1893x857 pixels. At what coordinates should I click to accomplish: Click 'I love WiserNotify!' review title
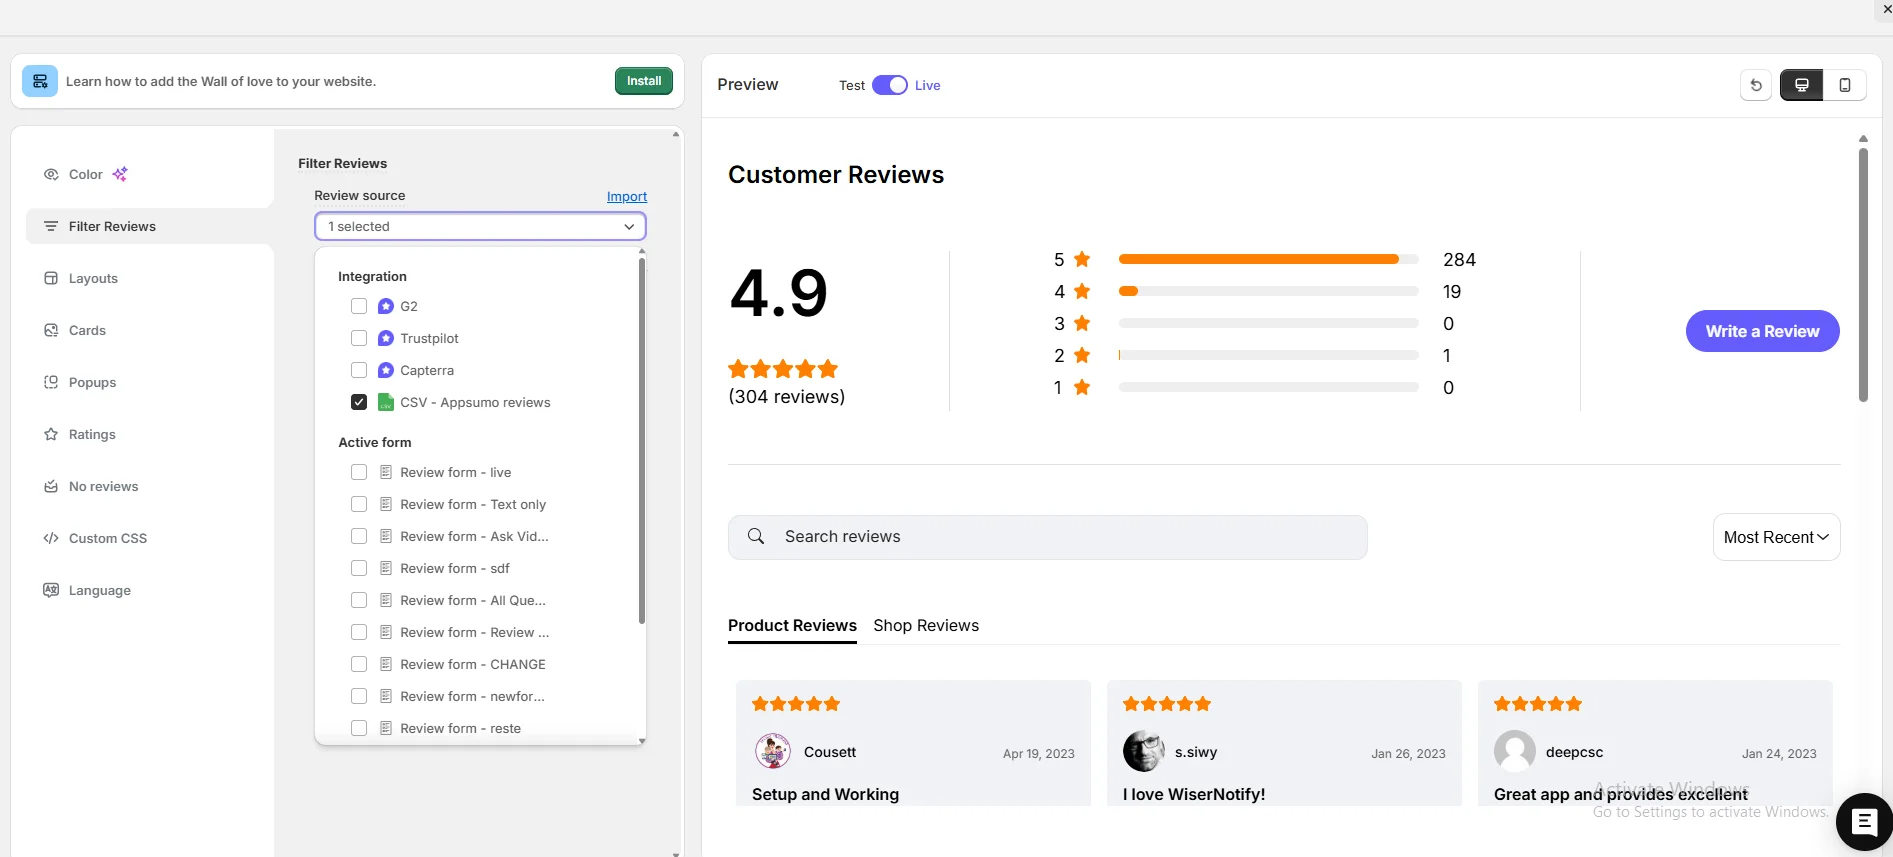tap(1194, 794)
